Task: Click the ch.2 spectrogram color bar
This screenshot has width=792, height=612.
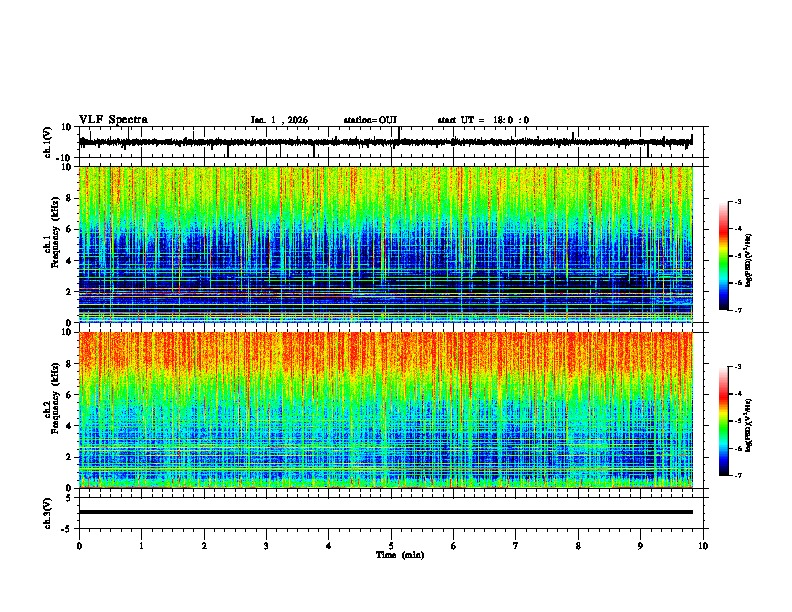Action: (x=724, y=421)
